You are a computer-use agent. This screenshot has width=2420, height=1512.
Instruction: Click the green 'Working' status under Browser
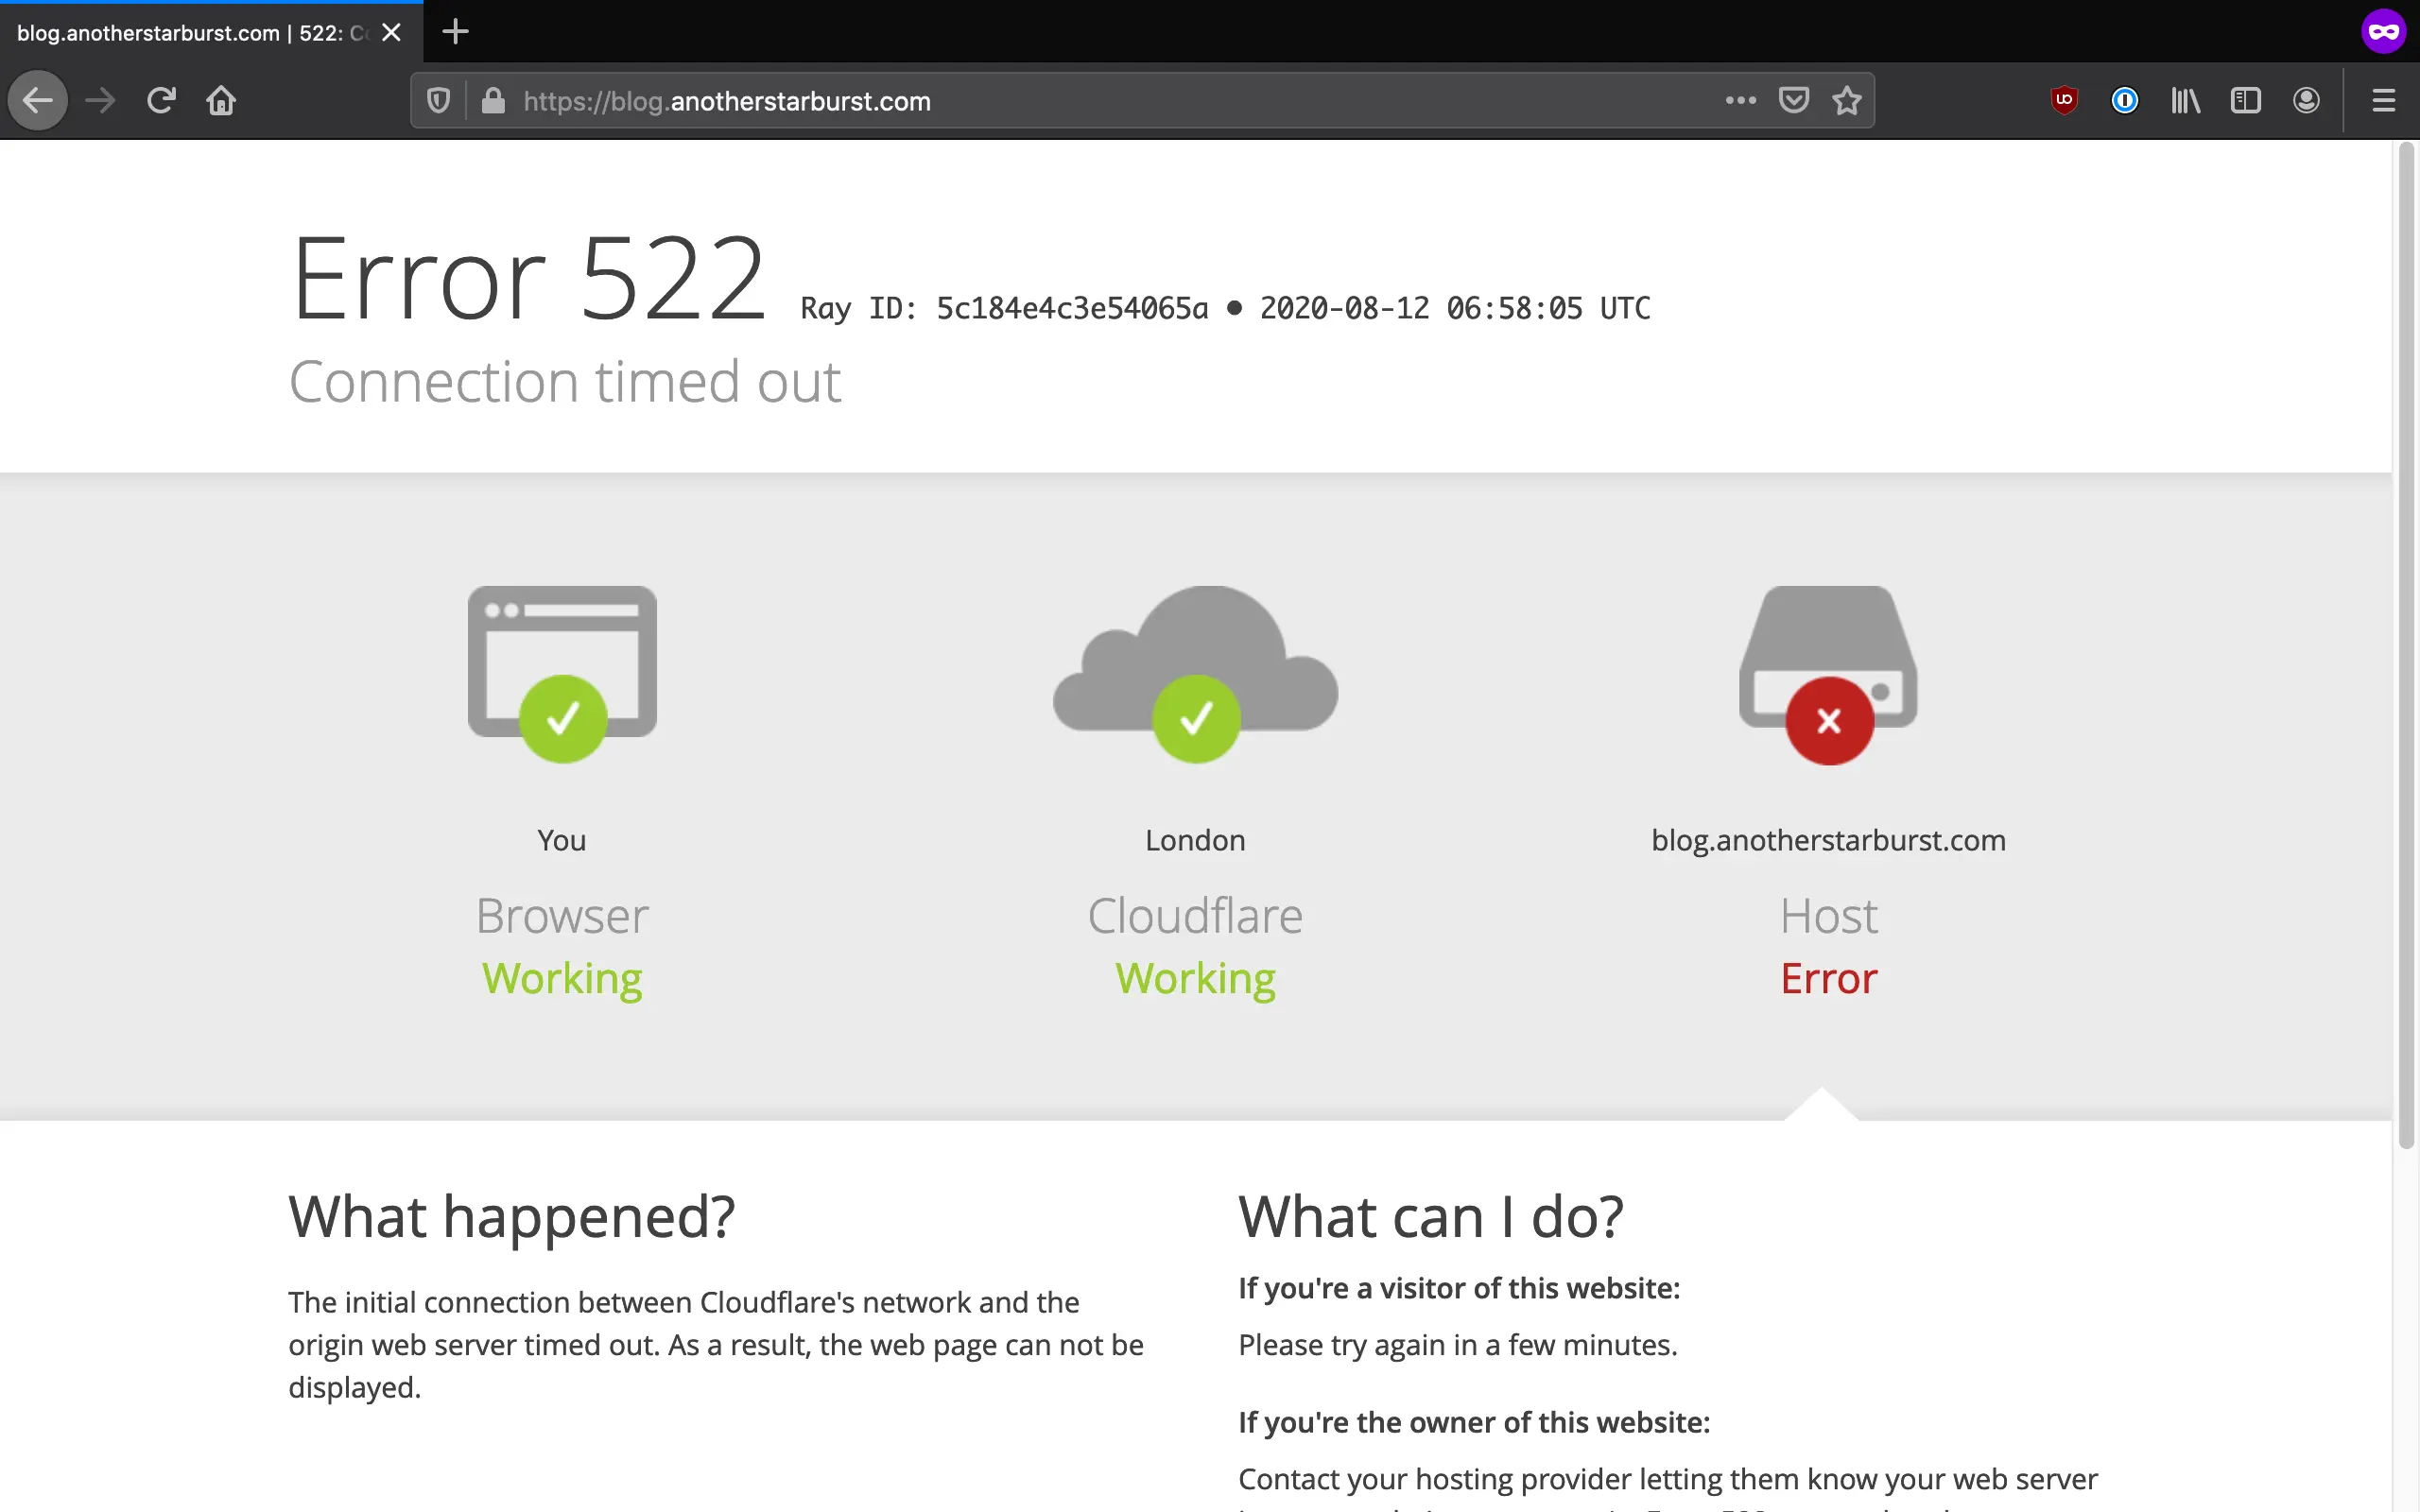pyautogui.click(x=562, y=979)
